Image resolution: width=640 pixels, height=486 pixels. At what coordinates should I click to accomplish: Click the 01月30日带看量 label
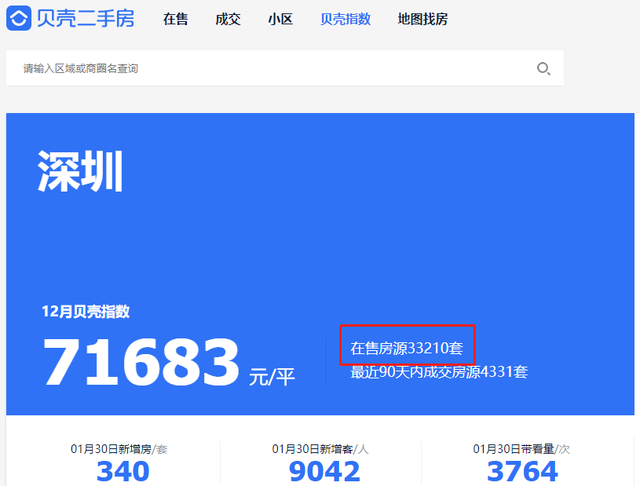(x=522, y=449)
